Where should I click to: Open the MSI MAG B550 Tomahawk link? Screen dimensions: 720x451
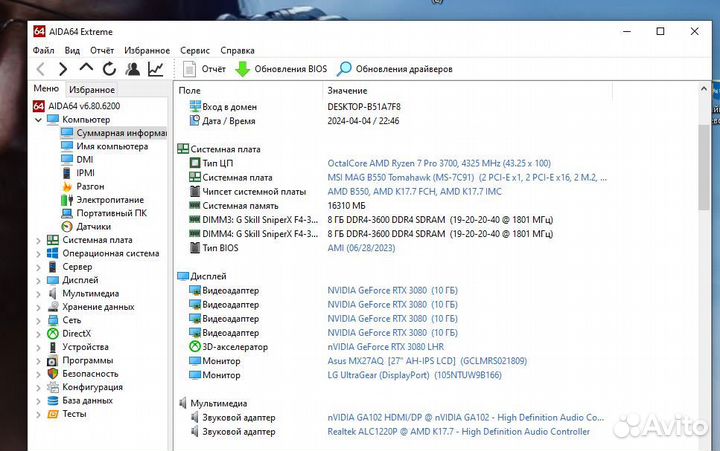(467, 177)
